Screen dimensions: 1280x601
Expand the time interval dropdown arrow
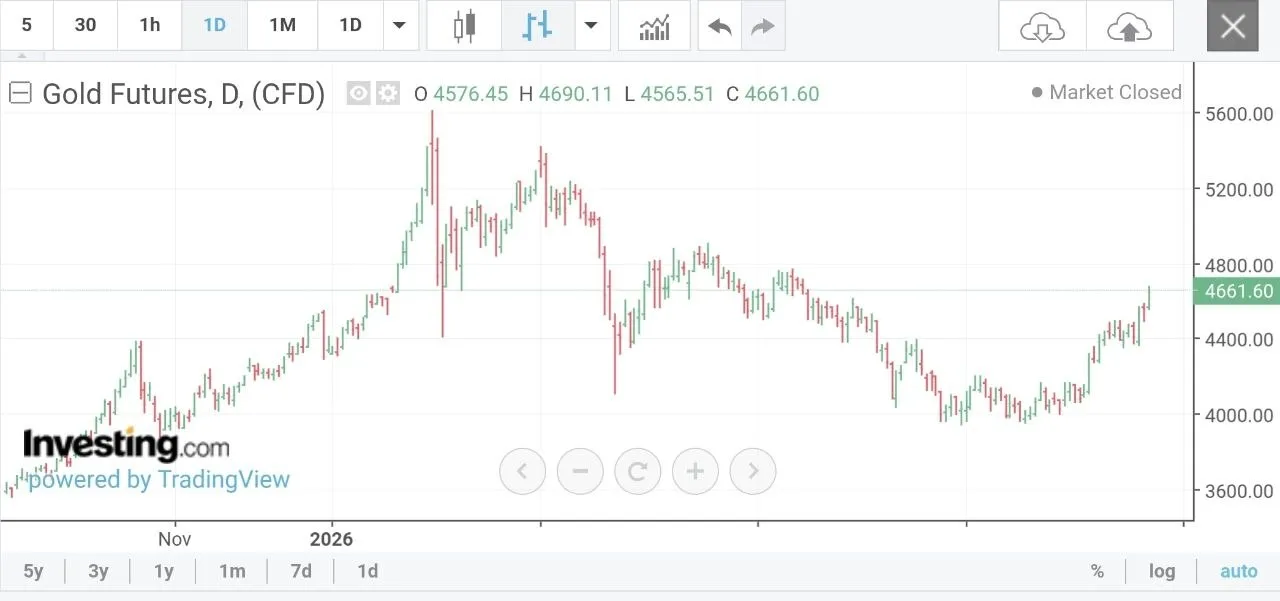(401, 26)
